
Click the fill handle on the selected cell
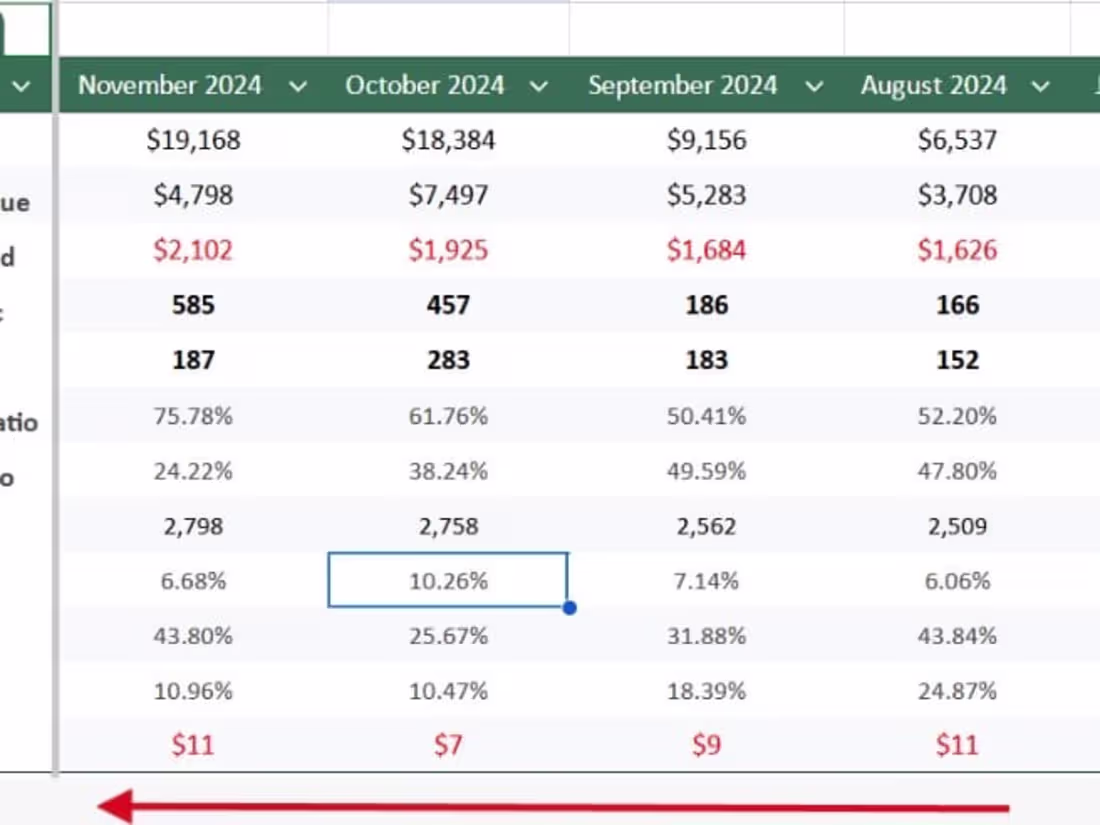click(x=569, y=607)
